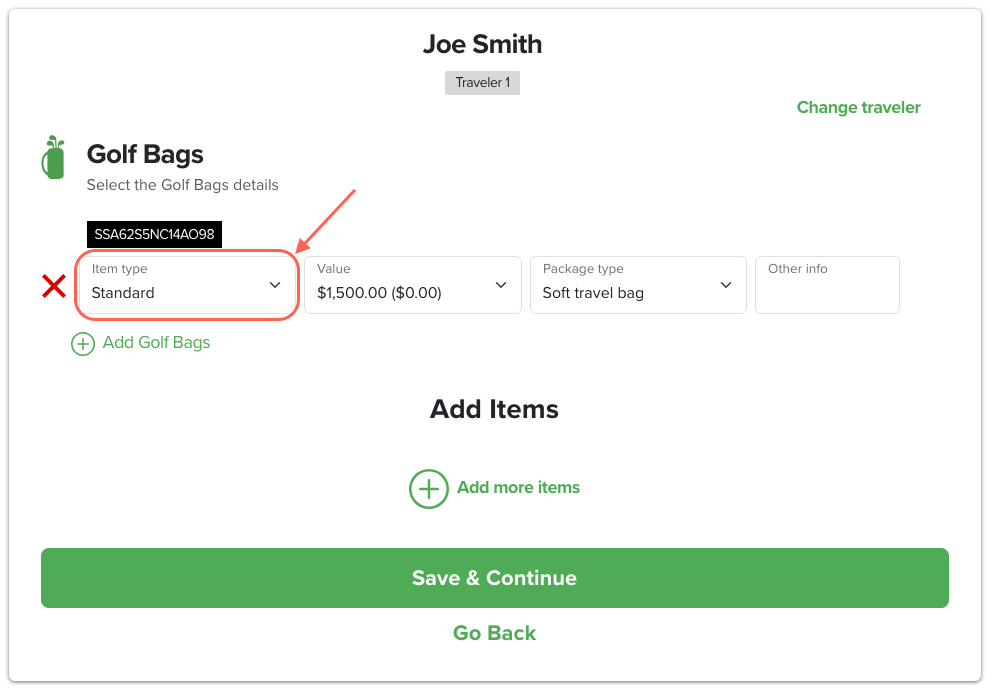
Task: Click Add more items text
Action: coord(518,487)
